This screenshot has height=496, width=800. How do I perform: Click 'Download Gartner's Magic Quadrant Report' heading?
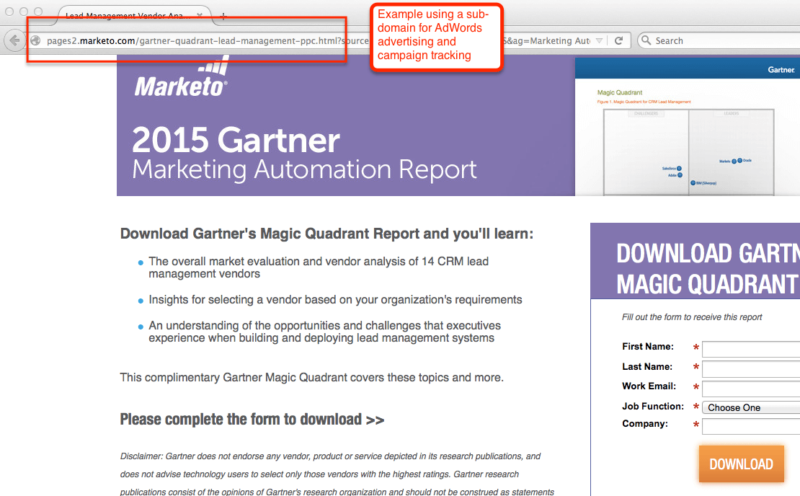tap(327, 234)
